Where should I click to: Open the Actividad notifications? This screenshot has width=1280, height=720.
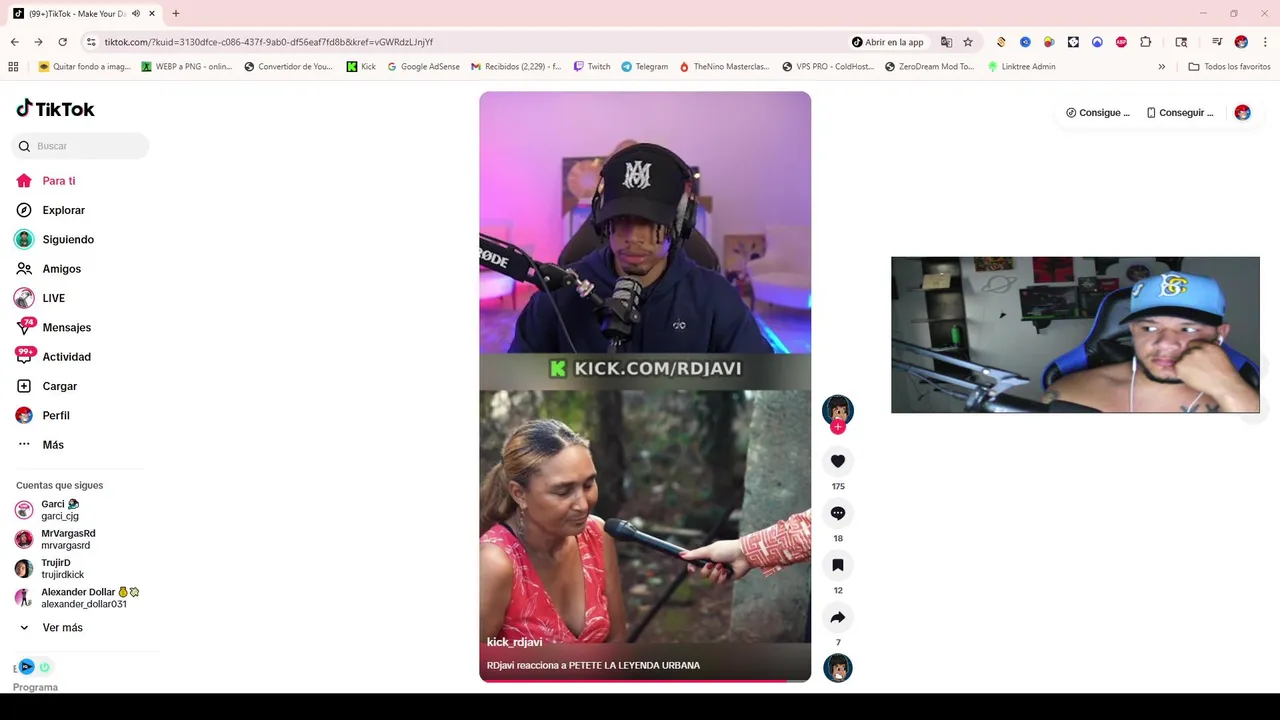(x=66, y=357)
